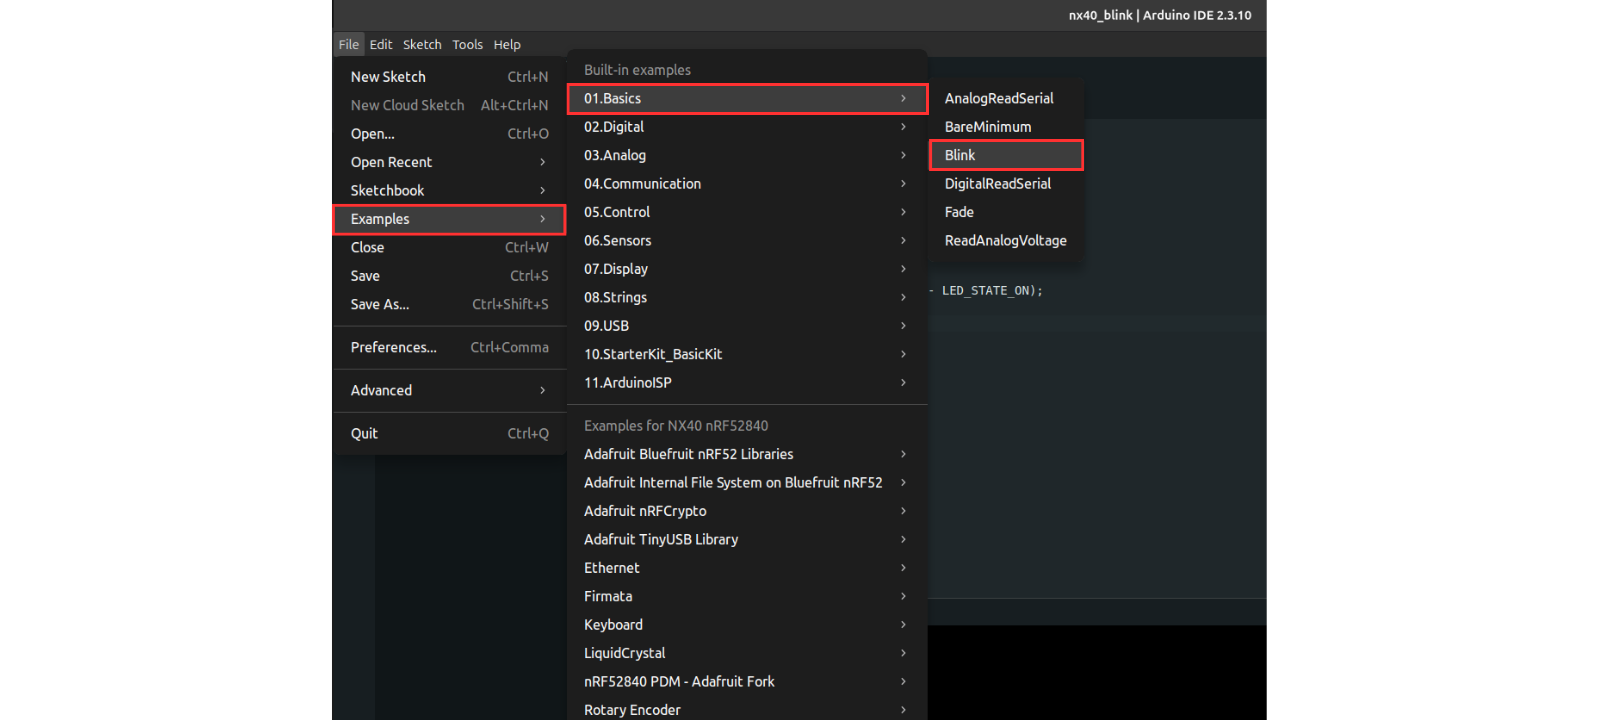Expand 08.Strings examples submenu

747,298
